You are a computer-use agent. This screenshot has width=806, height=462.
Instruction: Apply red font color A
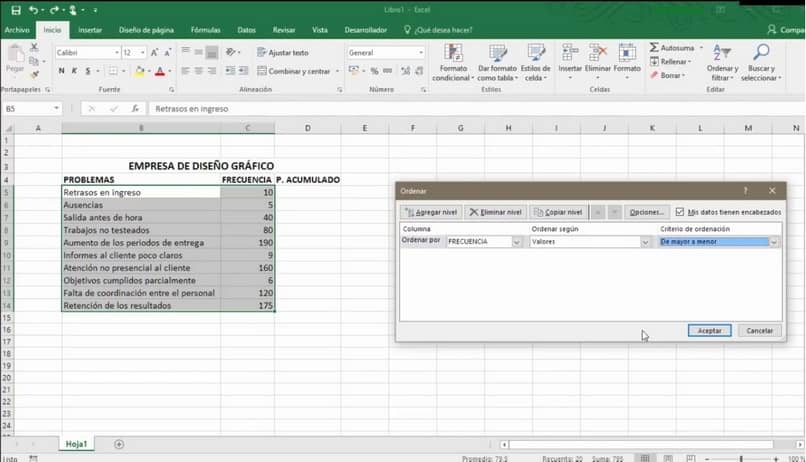(x=160, y=71)
